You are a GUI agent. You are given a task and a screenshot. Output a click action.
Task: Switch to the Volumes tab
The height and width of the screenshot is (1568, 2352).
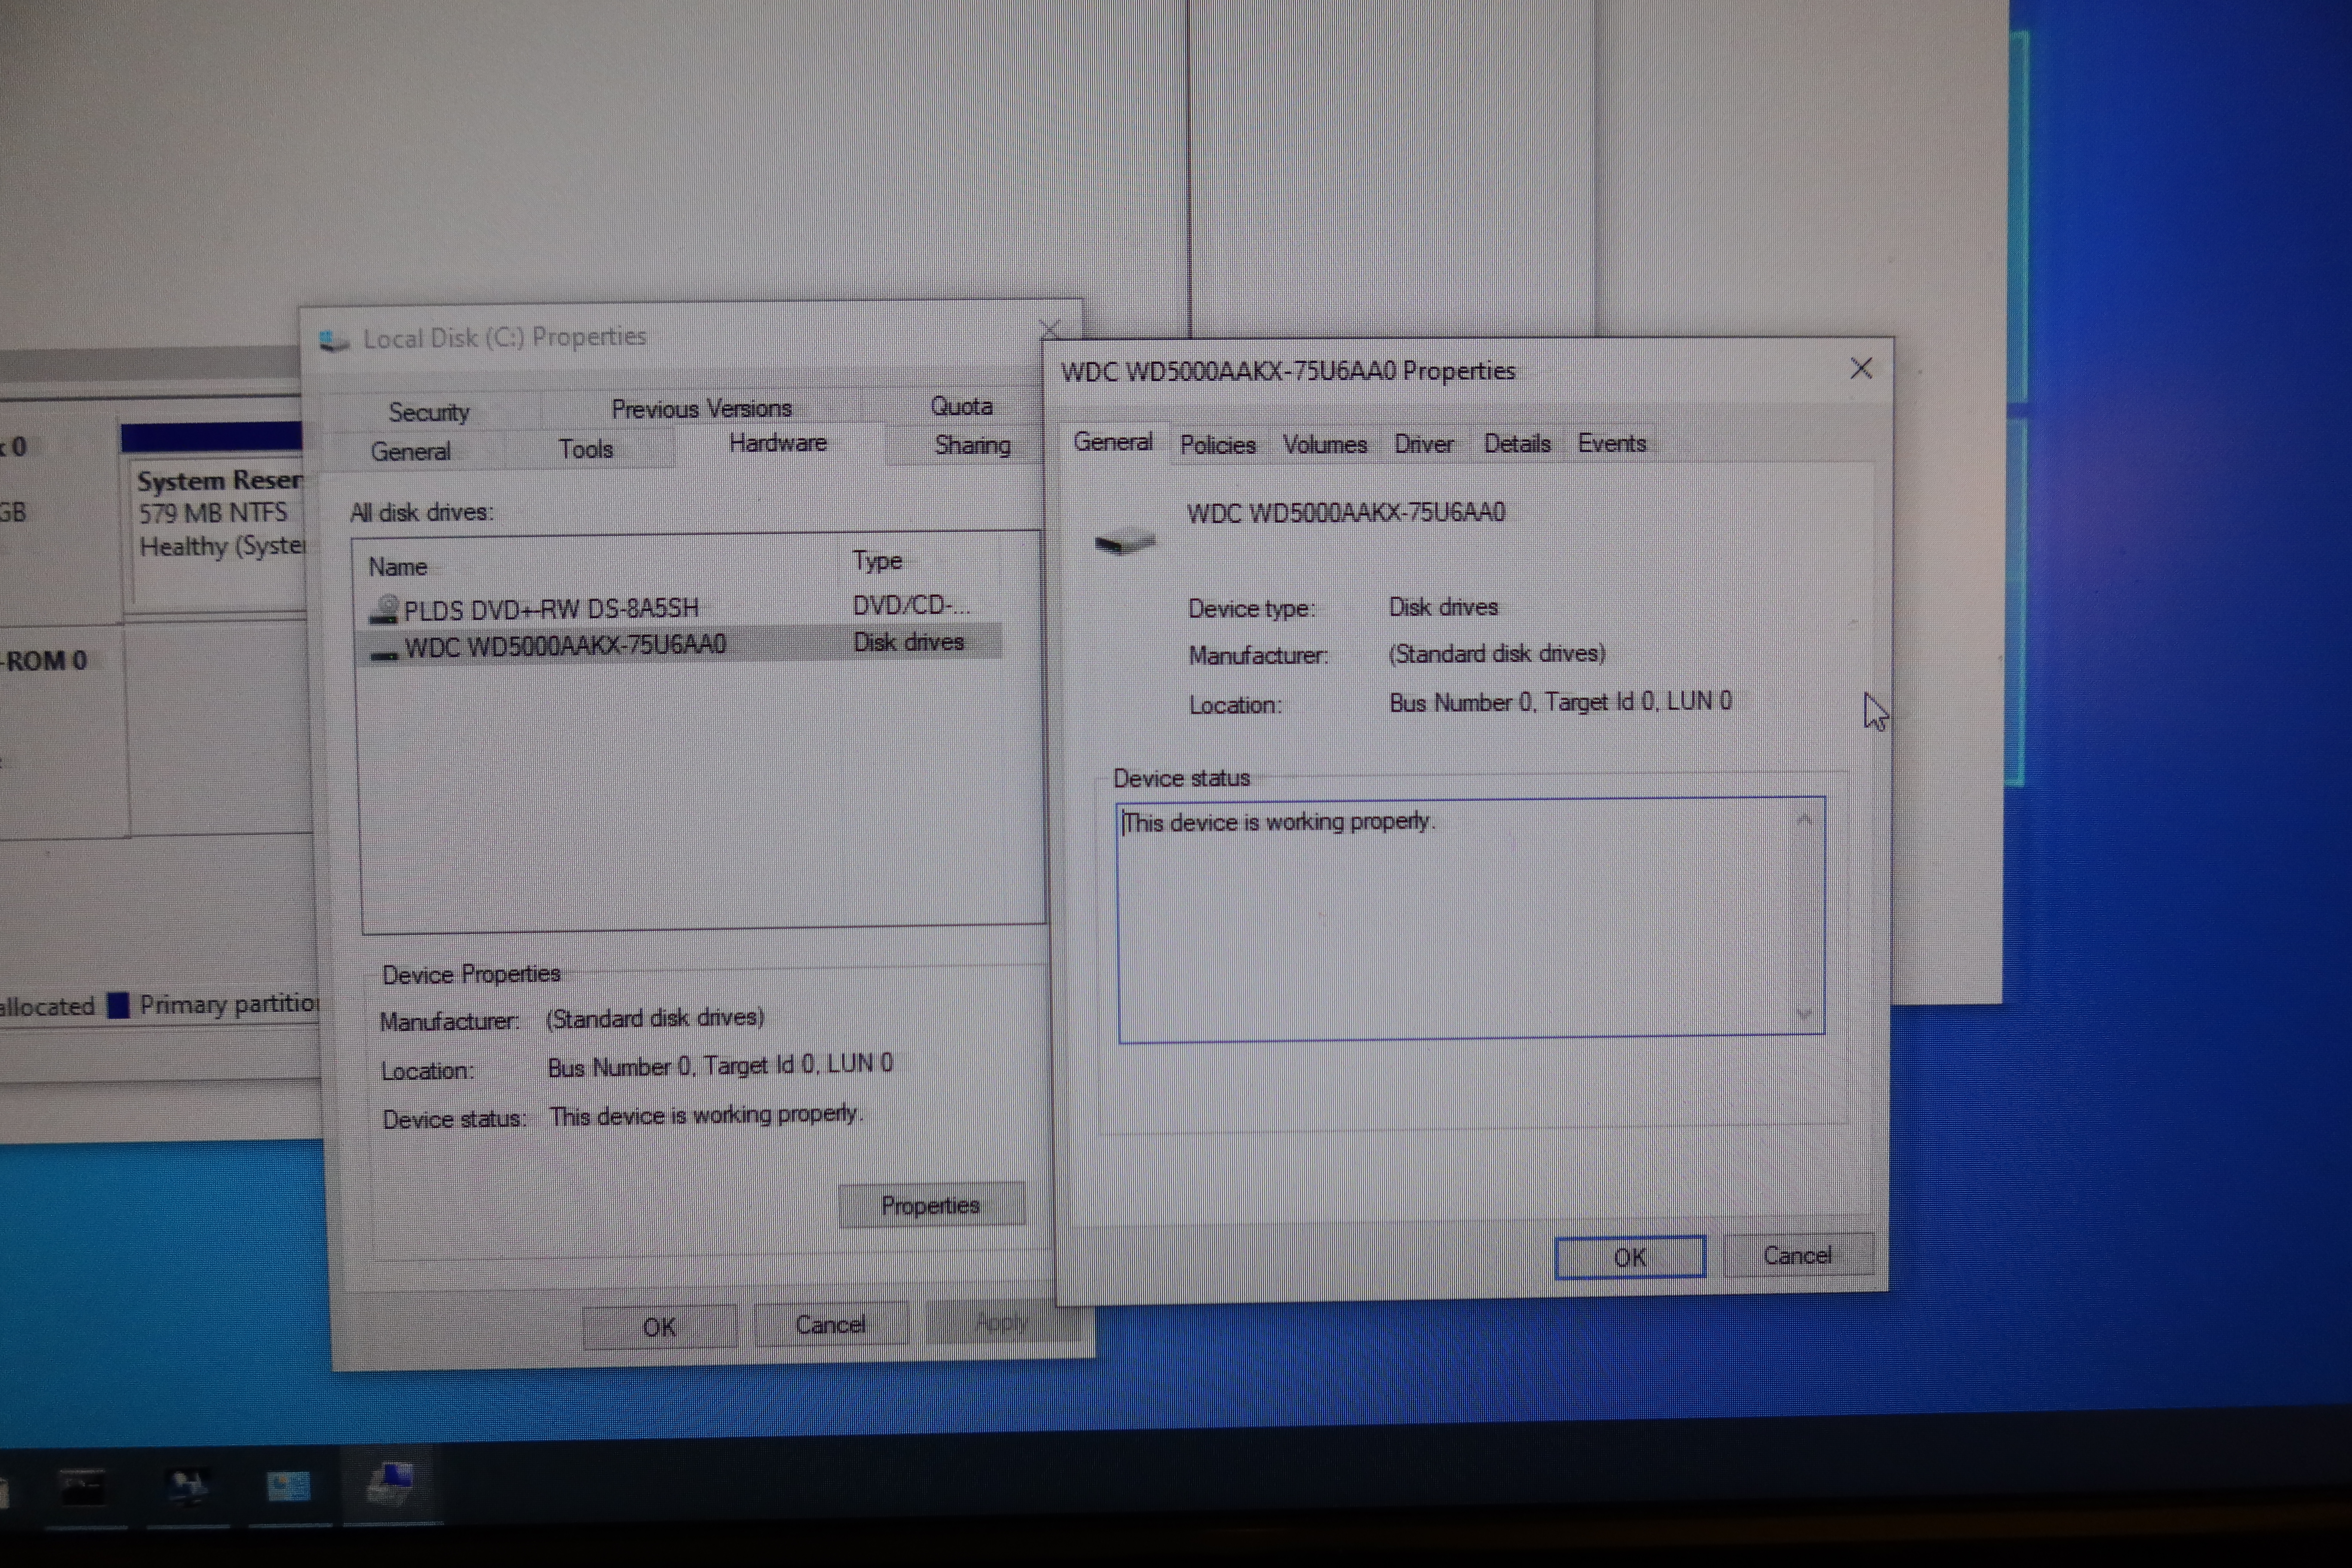coord(1324,445)
